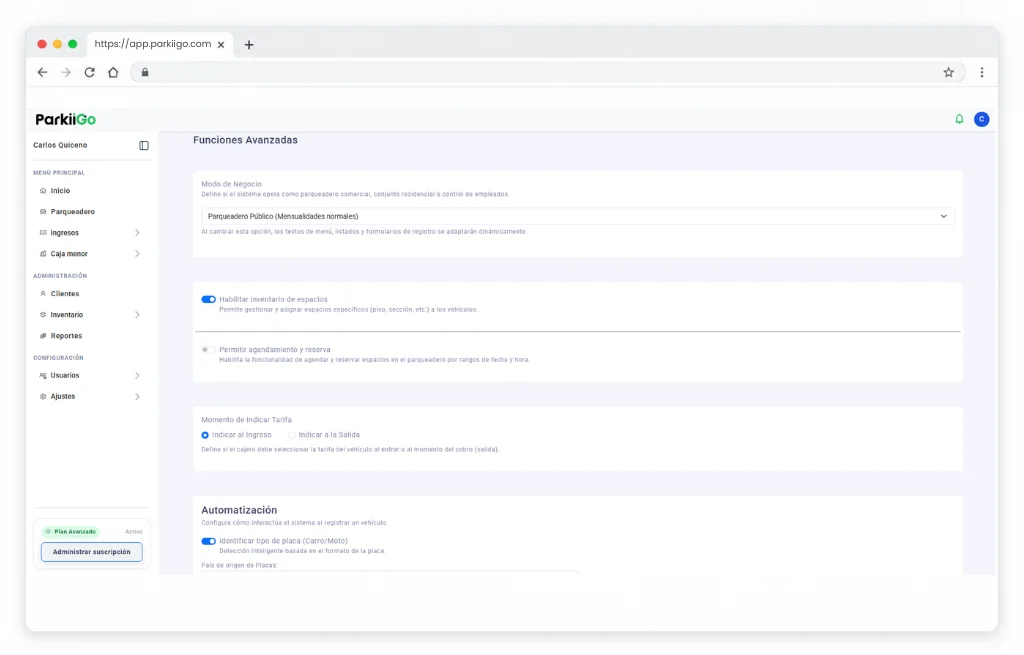Click the notifications bell icon

pos(959,119)
